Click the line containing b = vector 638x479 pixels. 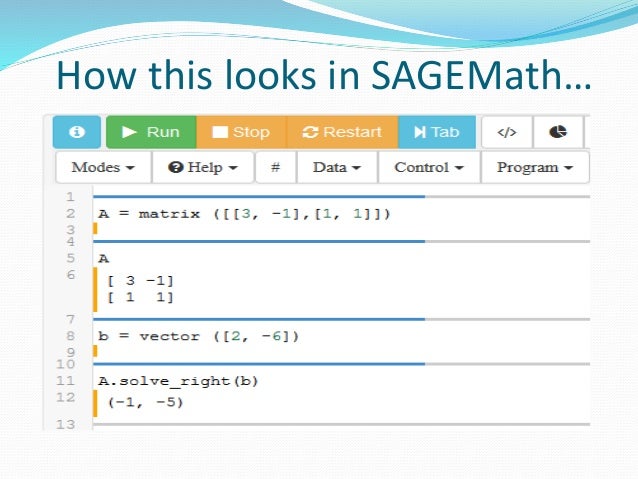point(199,336)
